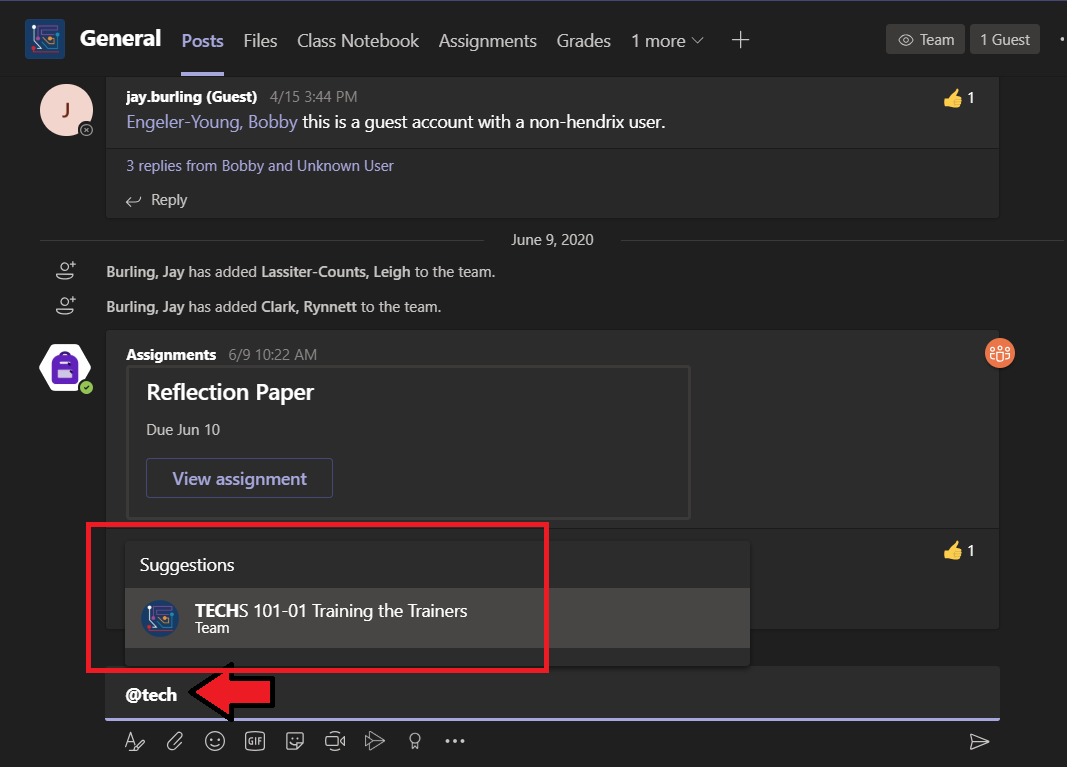Image resolution: width=1067 pixels, height=767 pixels.
Task: Click the Assignments app backpack avatar
Action: tap(65, 368)
